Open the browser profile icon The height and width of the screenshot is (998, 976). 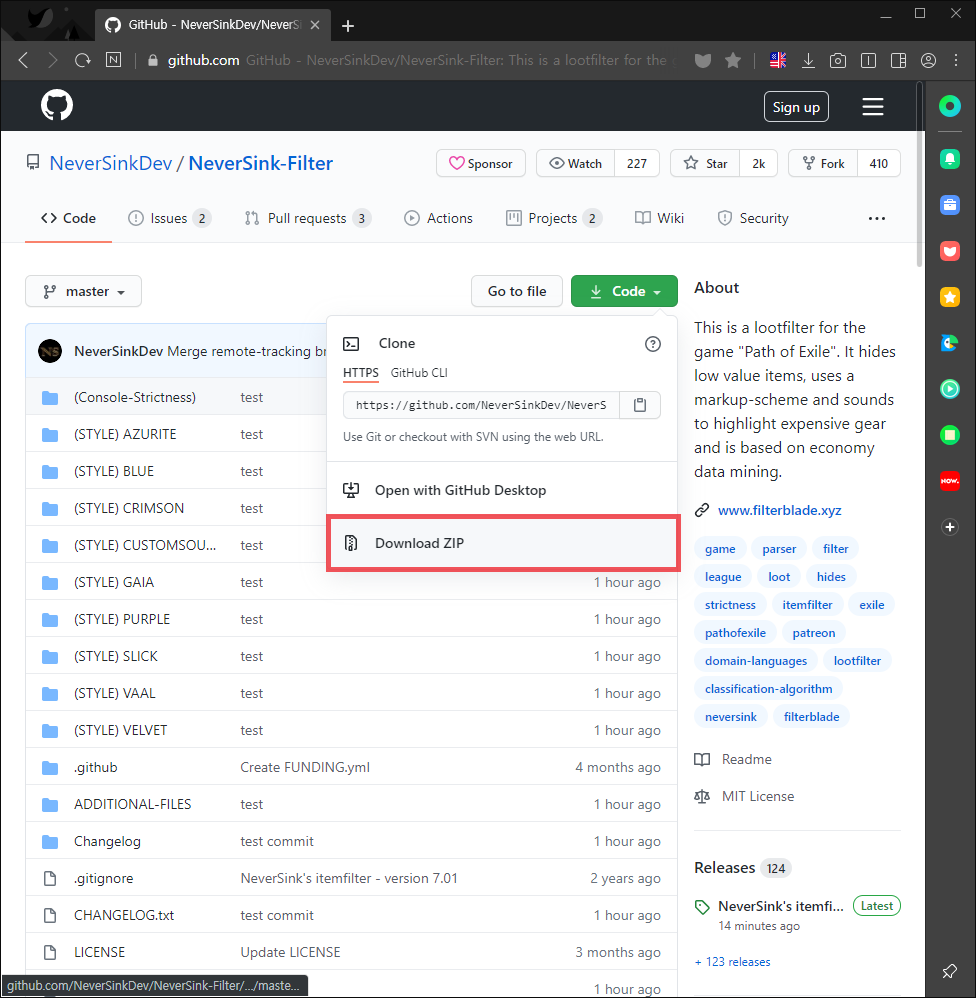pos(928,60)
